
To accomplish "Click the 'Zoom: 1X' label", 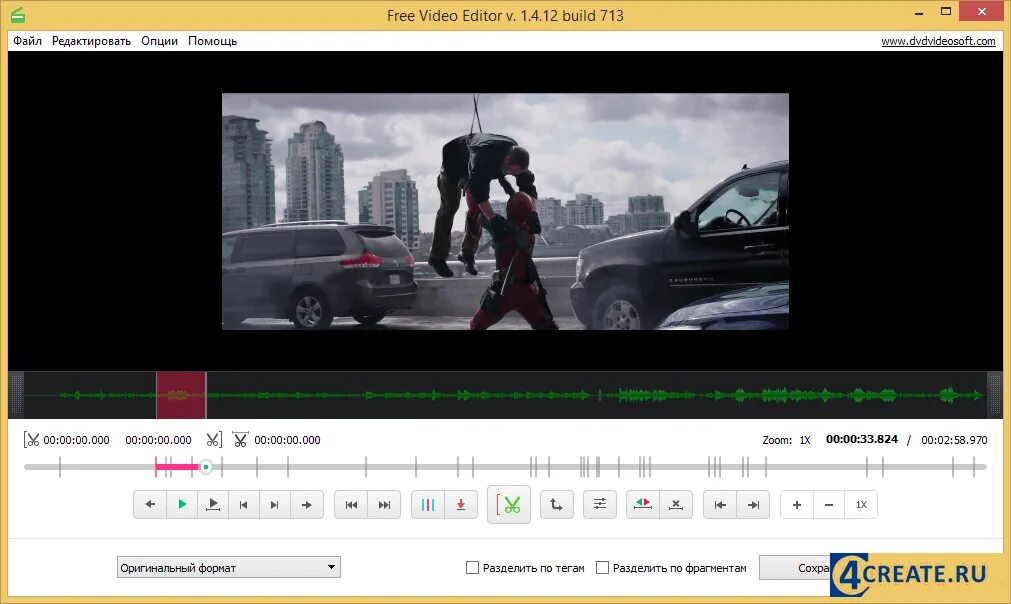I will (786, 440).
